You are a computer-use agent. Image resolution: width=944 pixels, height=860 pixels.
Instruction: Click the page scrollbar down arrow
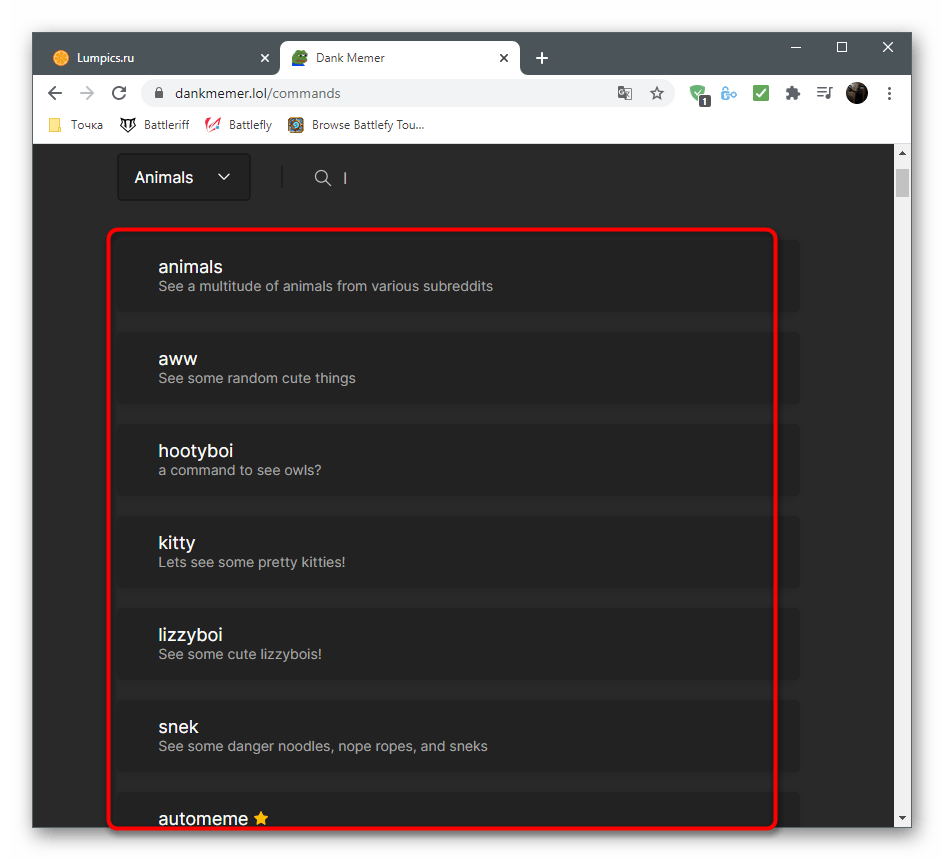click(x=902, y=817)
